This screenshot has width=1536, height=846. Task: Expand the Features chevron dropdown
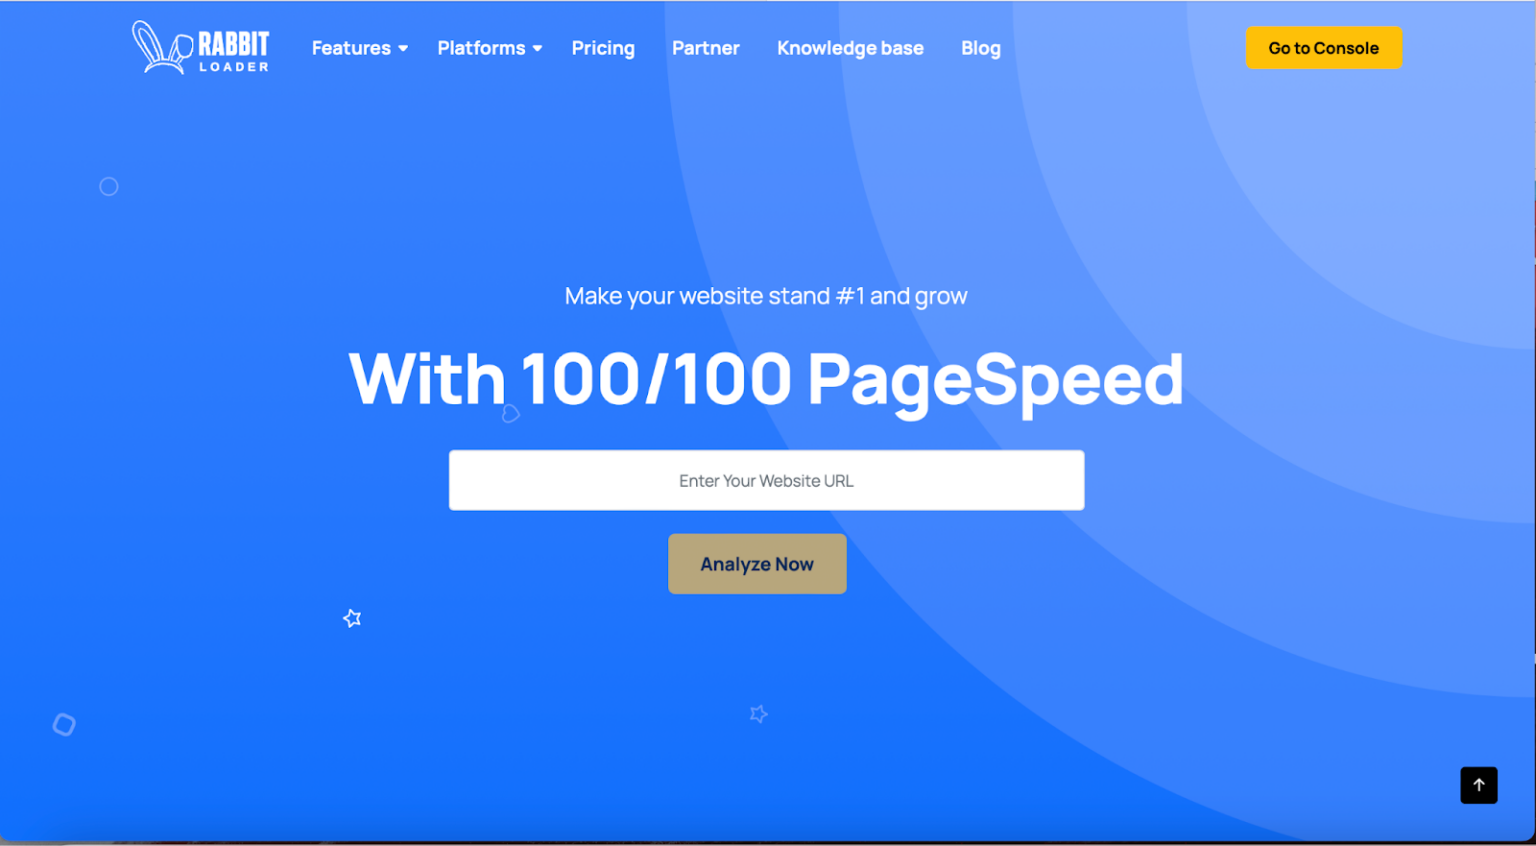pos(403,48)
